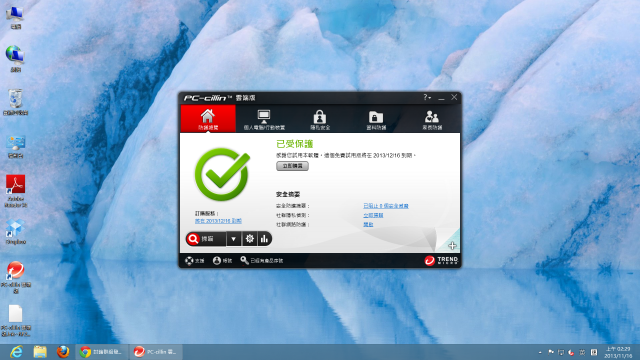The width and height of the screenshot is (640, 360).
Task: Select the Recycle Bin desktop icon
Action: 15,102
